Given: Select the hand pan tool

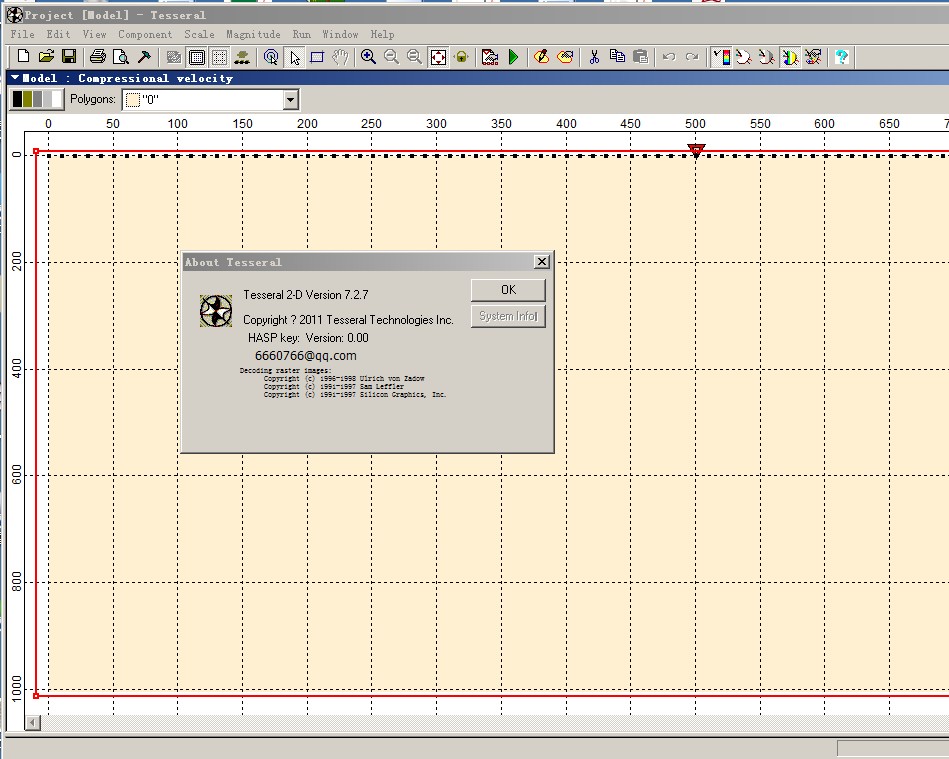Looking at the screenshot, I should pyautogui.click(x=340, y=57).
